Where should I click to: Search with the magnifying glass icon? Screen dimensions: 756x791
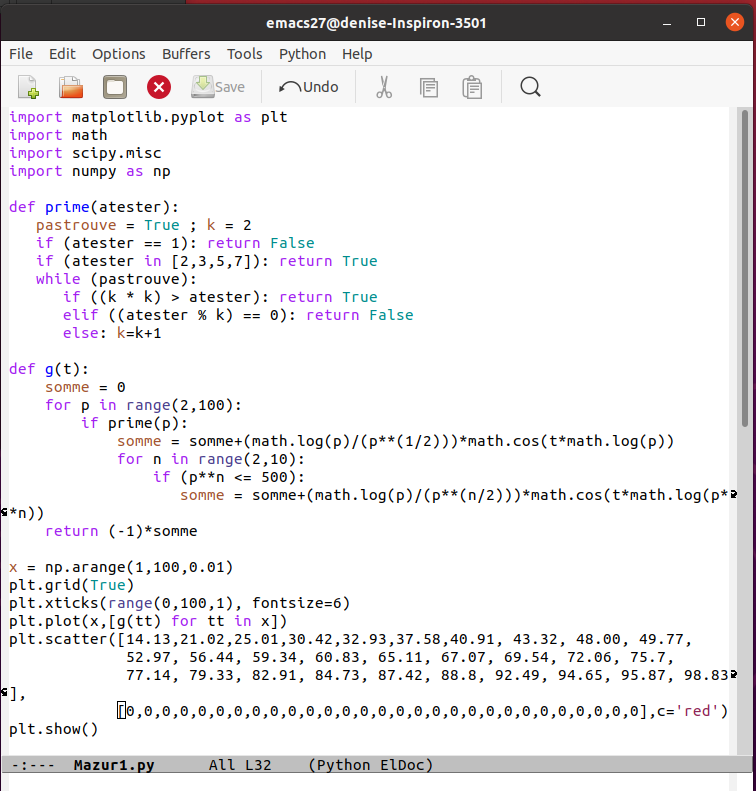pos(530,87)
